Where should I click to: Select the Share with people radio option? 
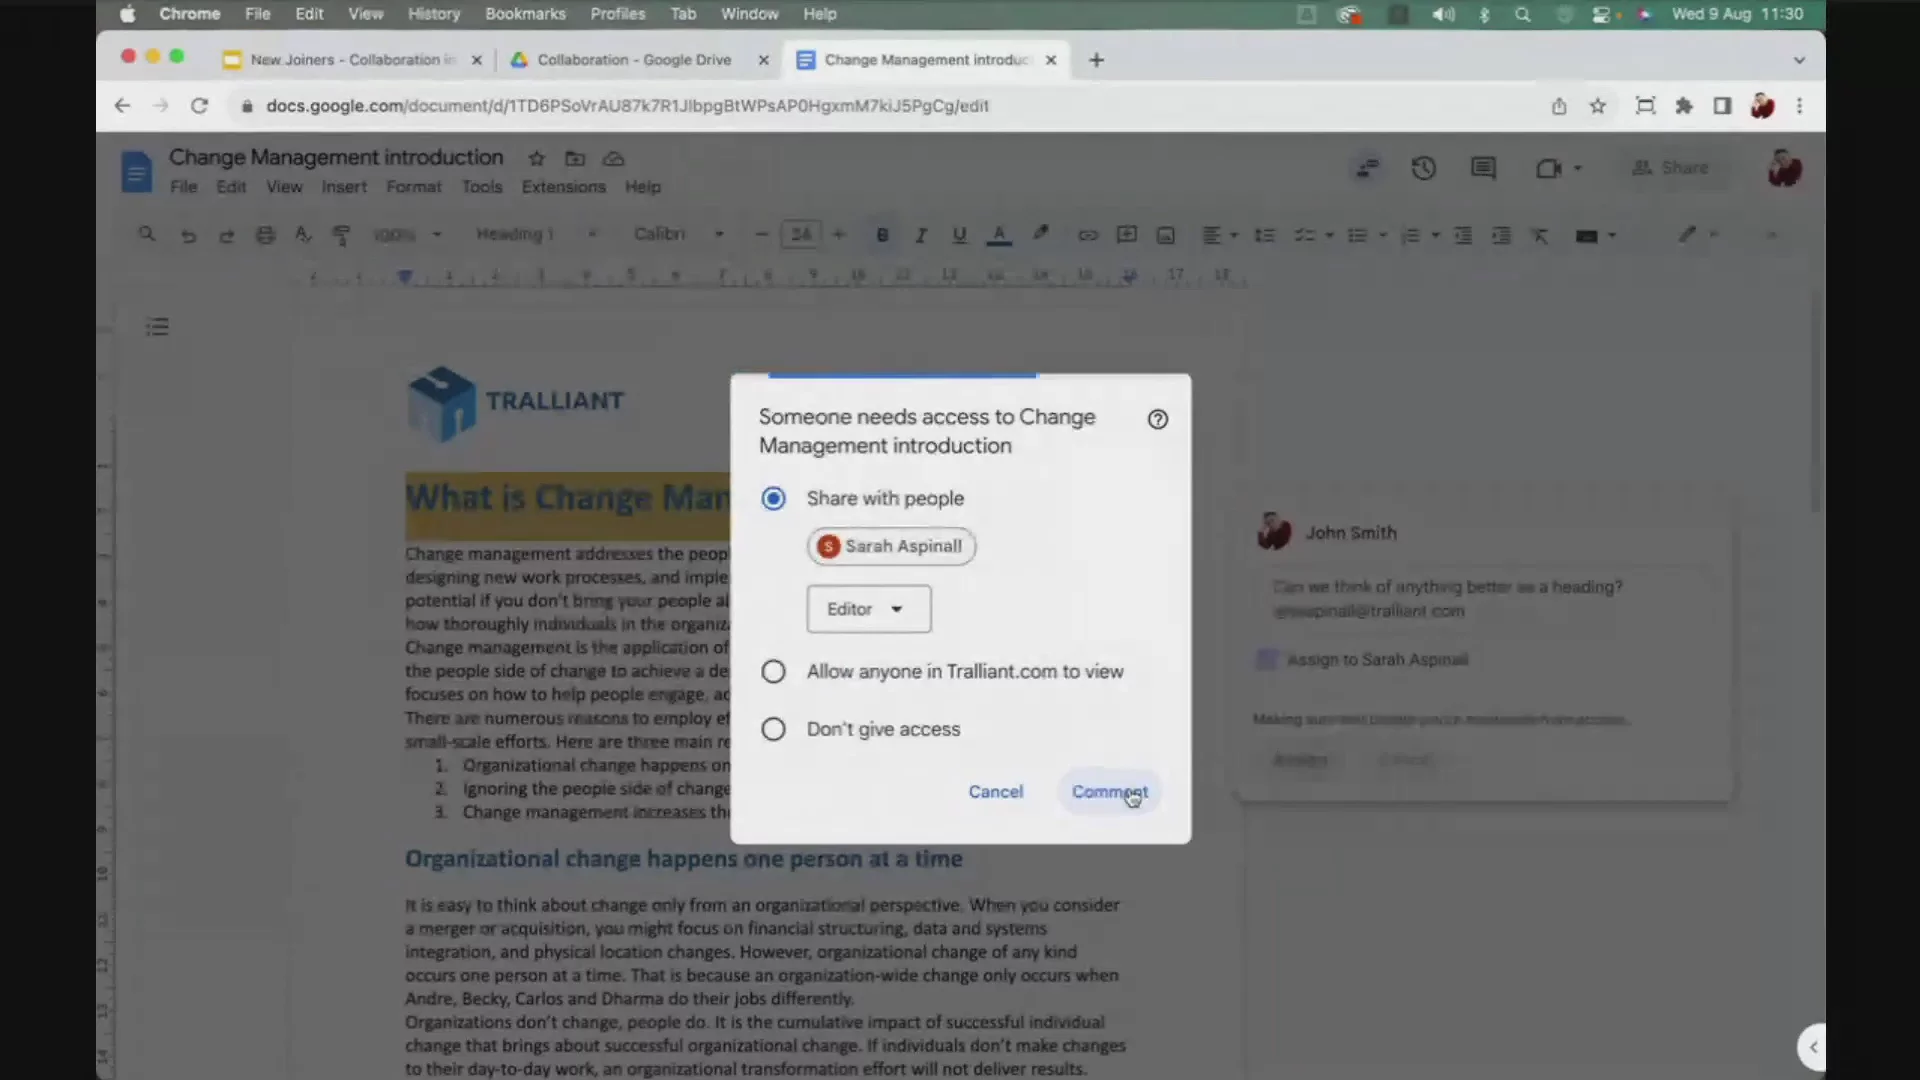pyautogui.click(x=773, y=498)
